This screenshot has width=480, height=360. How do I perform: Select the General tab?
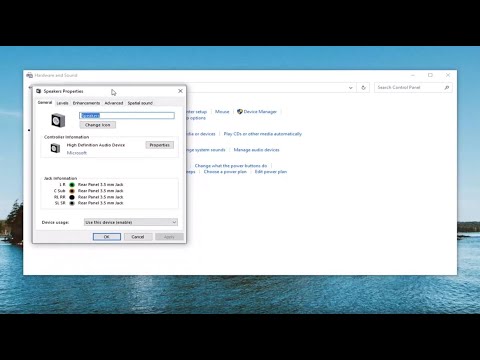pyautogui.click(x=45, y=103)
